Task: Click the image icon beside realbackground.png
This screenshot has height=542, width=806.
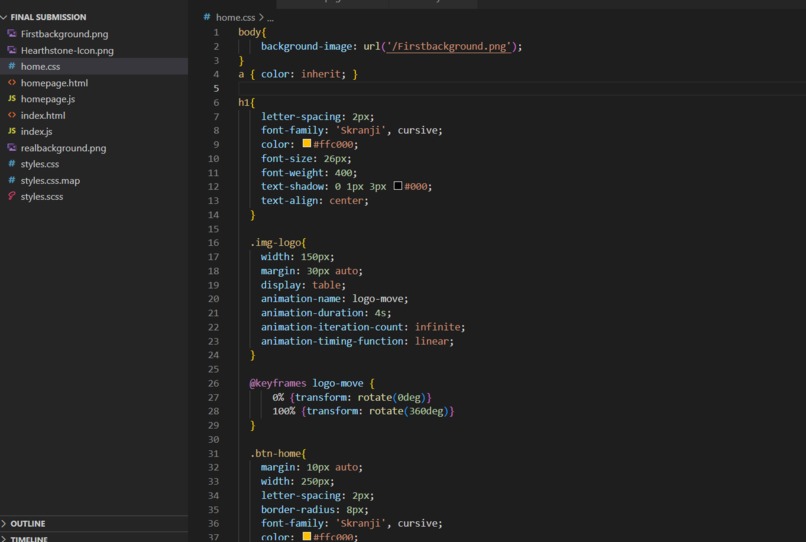Action: 12,148
